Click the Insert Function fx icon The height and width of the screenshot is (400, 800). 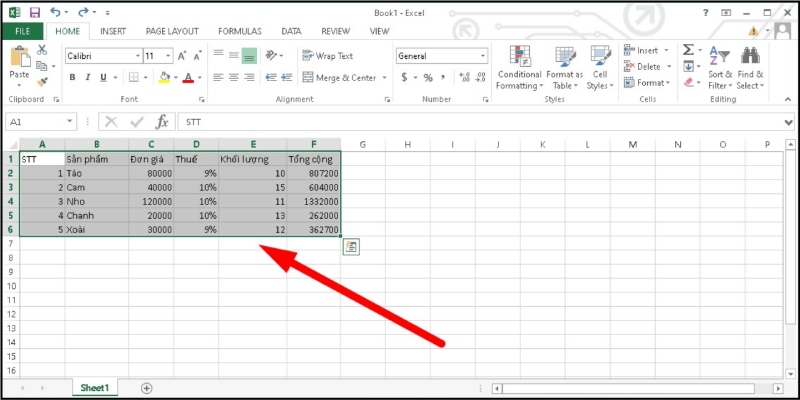tap(161, 121)
